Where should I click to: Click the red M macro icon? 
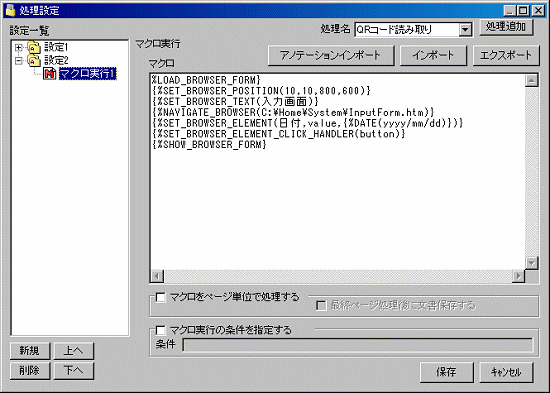(x=49, y=74)
